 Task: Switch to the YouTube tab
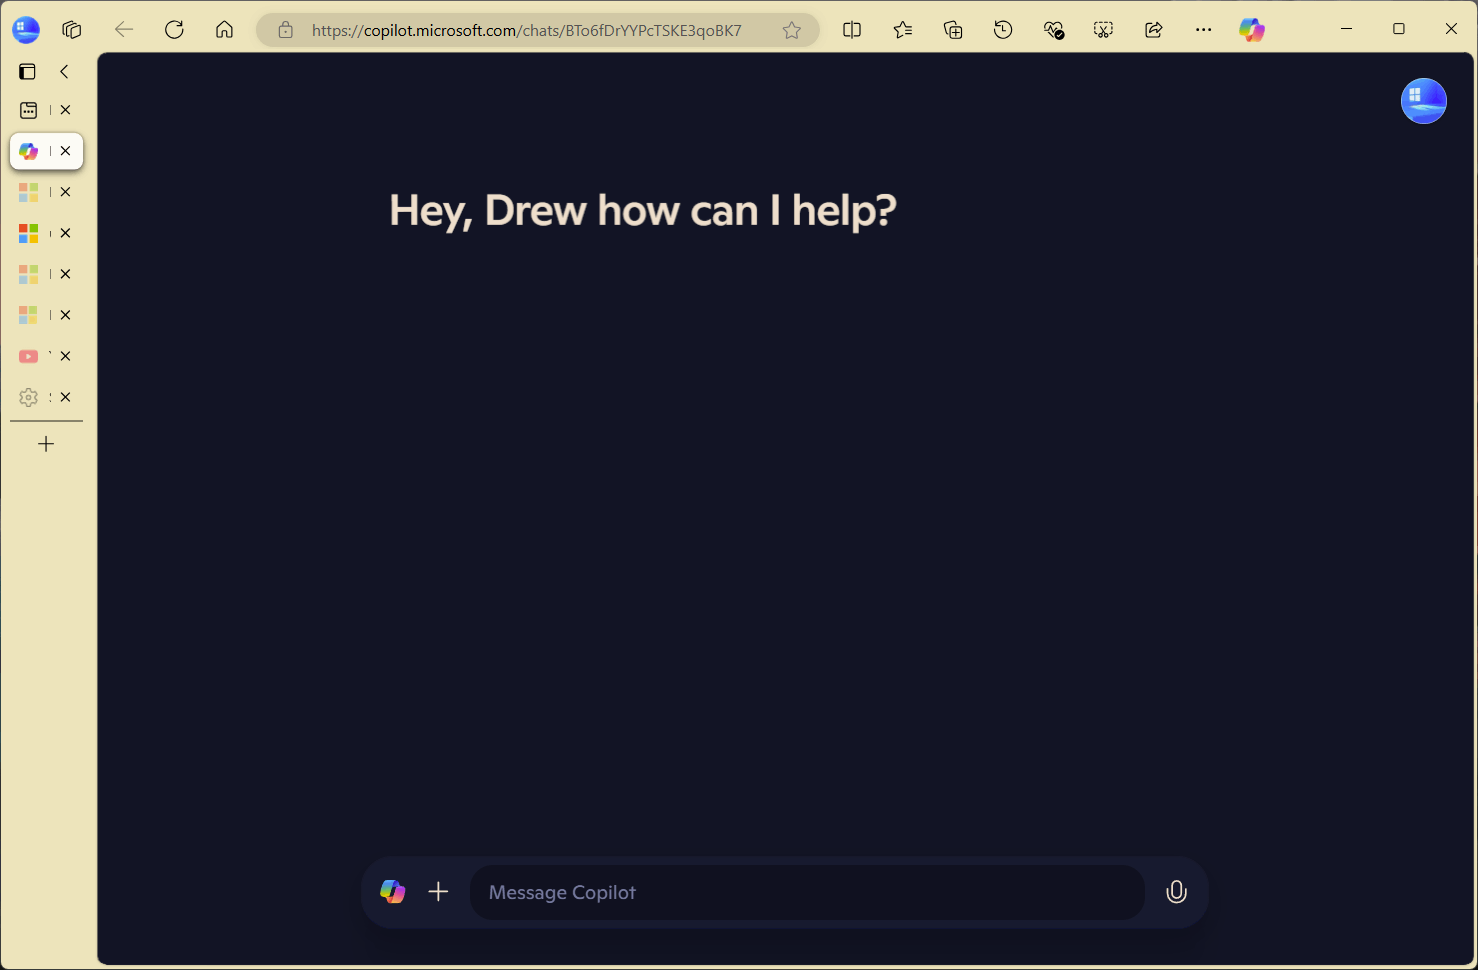pos(29,356)
